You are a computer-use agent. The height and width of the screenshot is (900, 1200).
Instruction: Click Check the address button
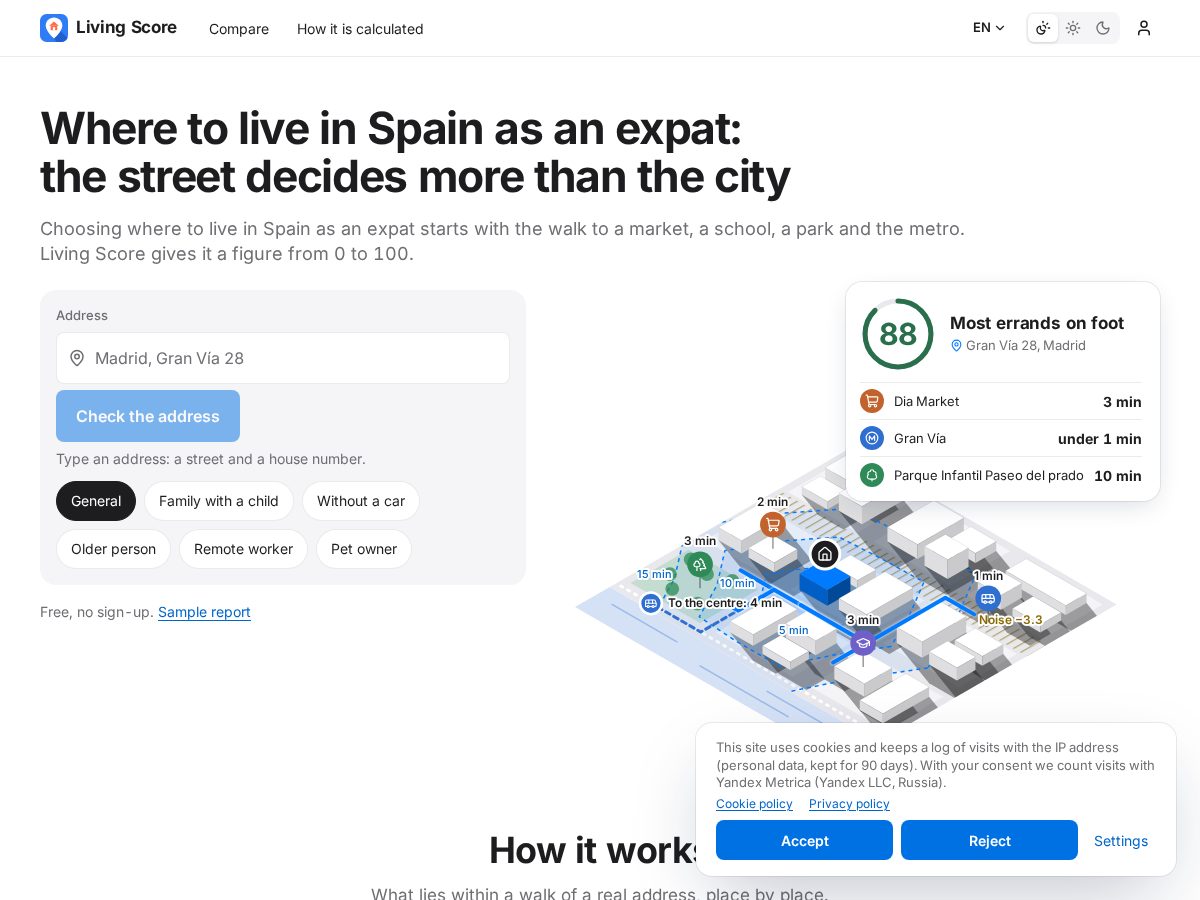pos(148,416)
